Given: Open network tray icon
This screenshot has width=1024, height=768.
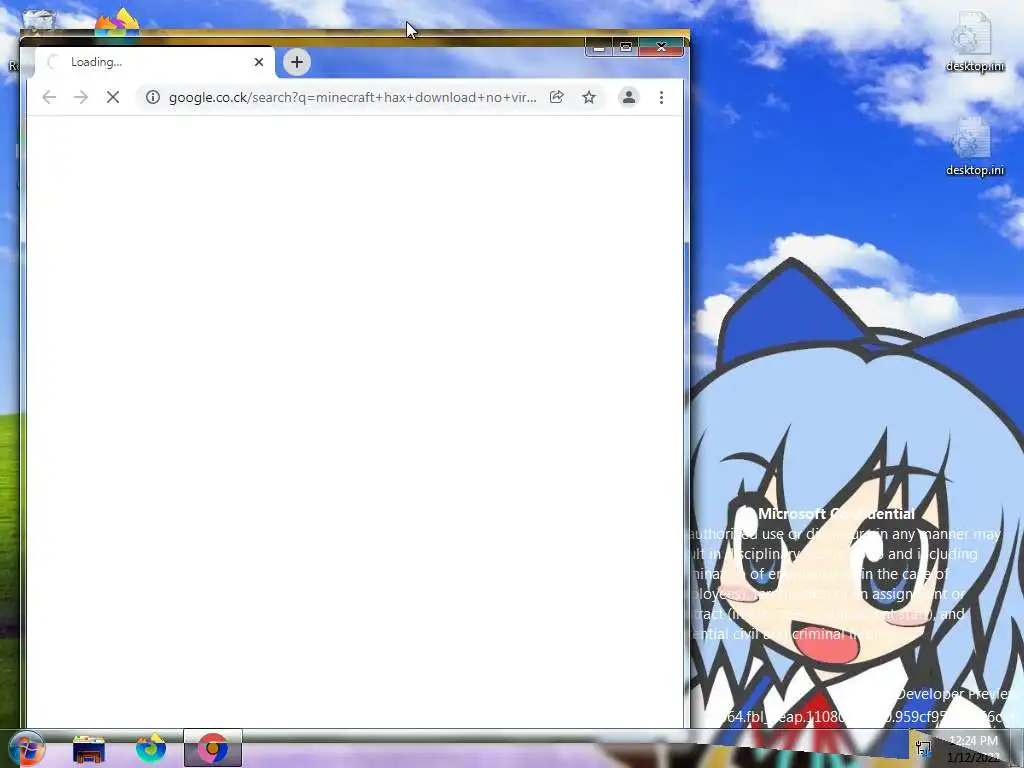Looking at the screenshot, I should 923,748.
